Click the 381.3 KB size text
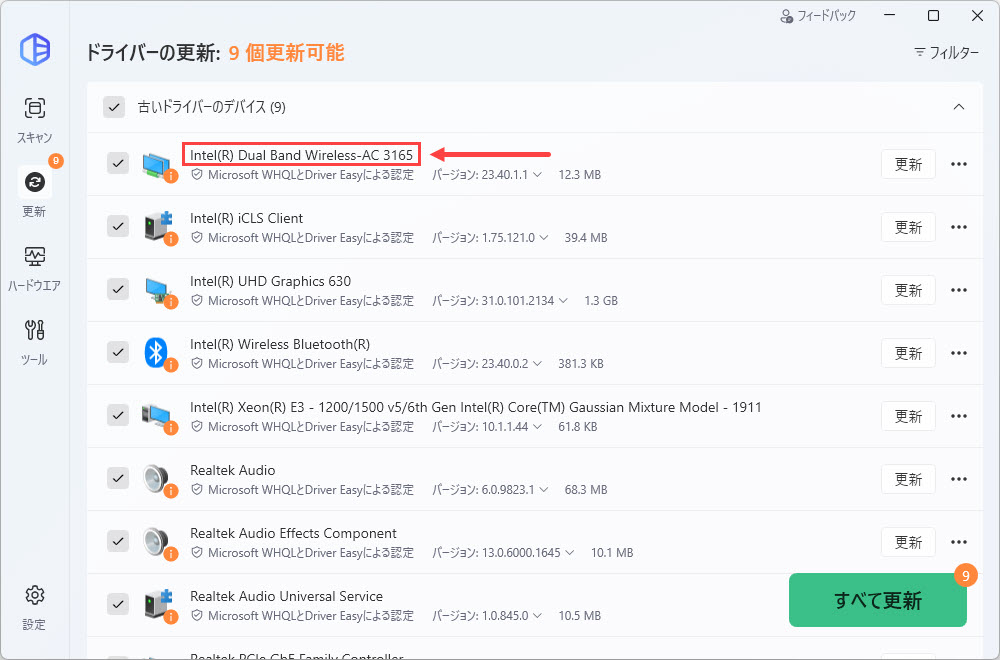1000x660 pixels. click(580, 363)
